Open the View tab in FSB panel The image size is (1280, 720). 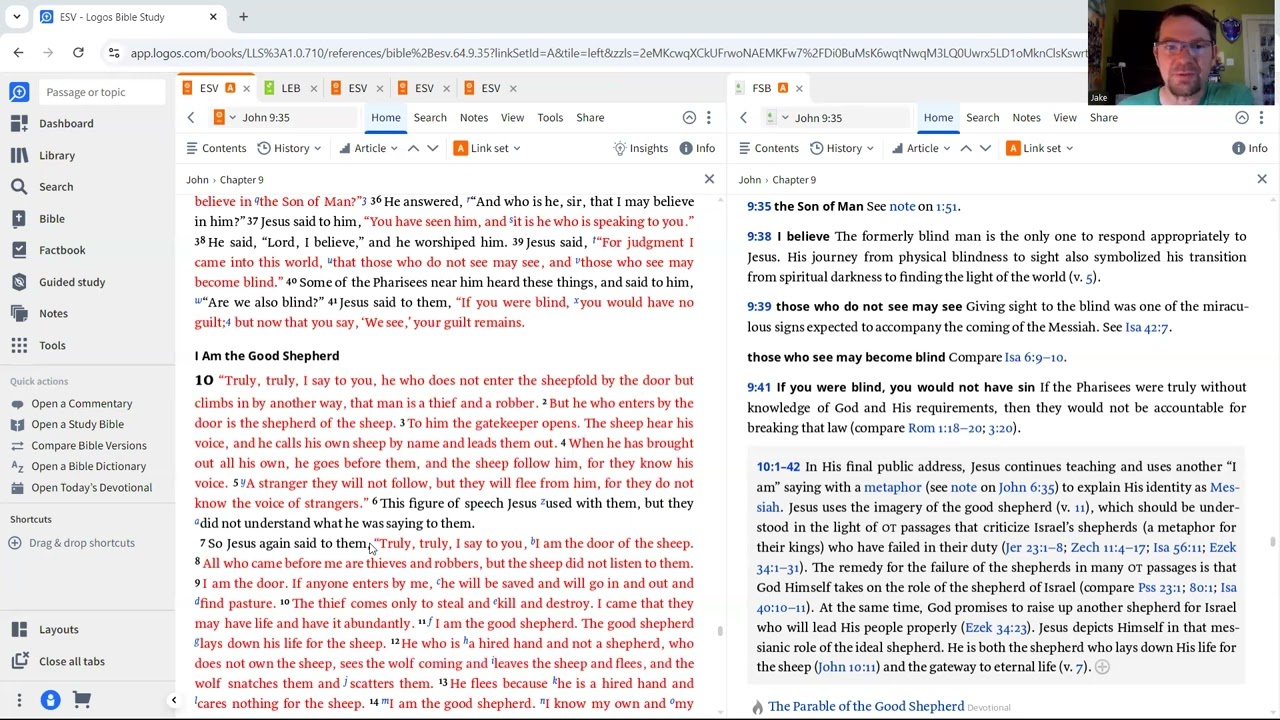pyautogui.click(x=1065, y=118)
